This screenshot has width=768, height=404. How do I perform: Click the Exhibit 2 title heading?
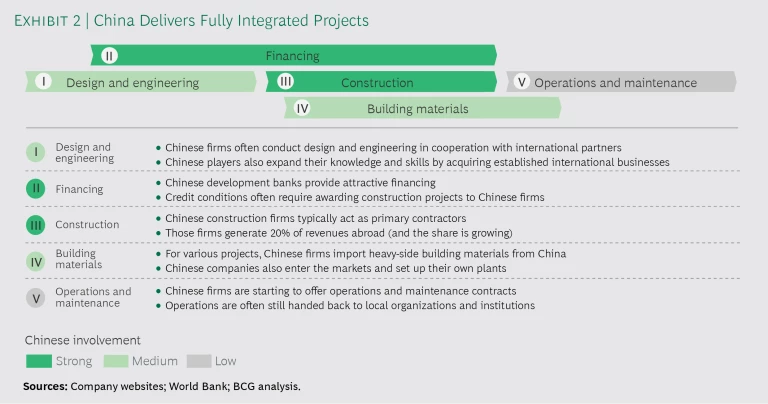(x=190, y=20)
